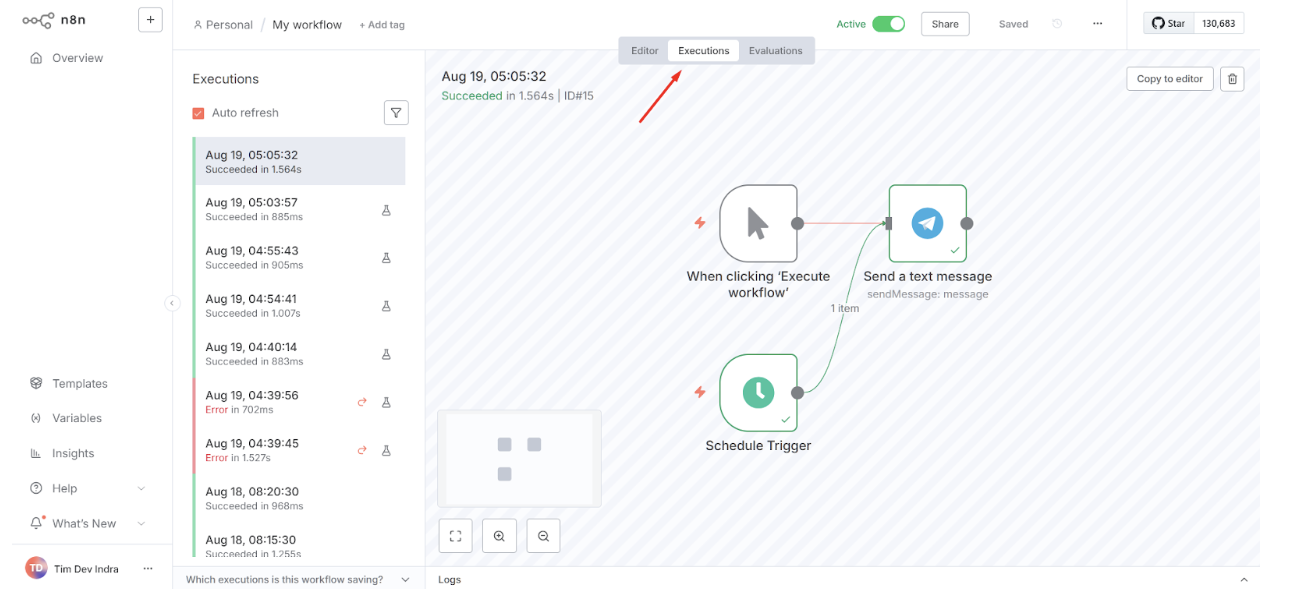Click the Share button
This screenshot has height=608, width=1300.
[945, 24]
